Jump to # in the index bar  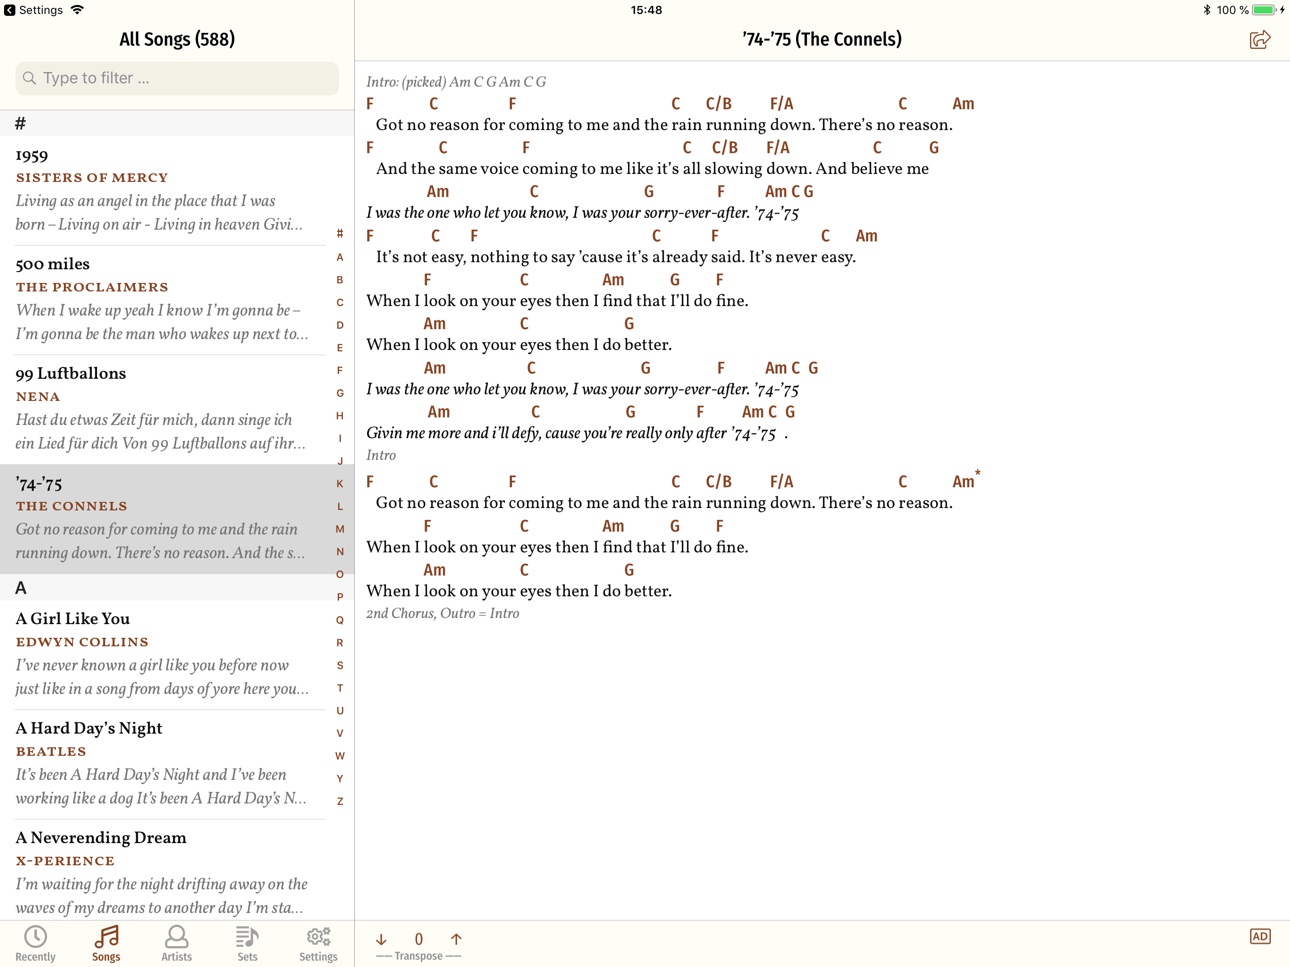340,233
